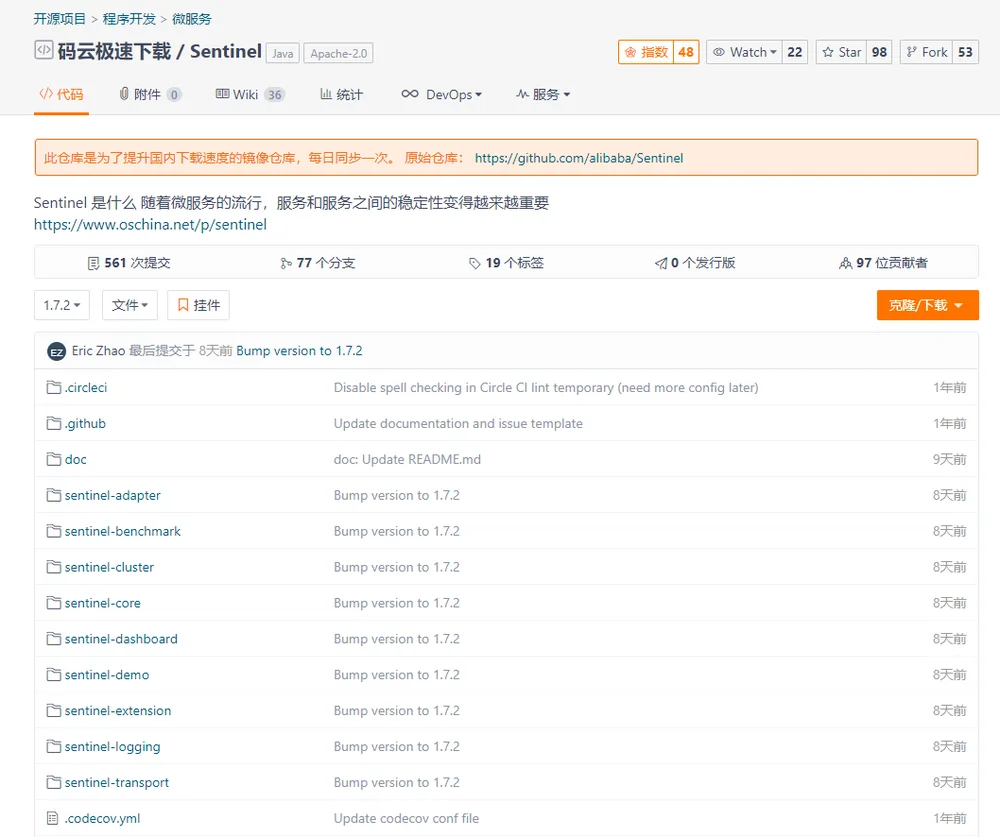Open the oschina.net/p/sentinel link
1000x837 pixels.
point(150,225)
